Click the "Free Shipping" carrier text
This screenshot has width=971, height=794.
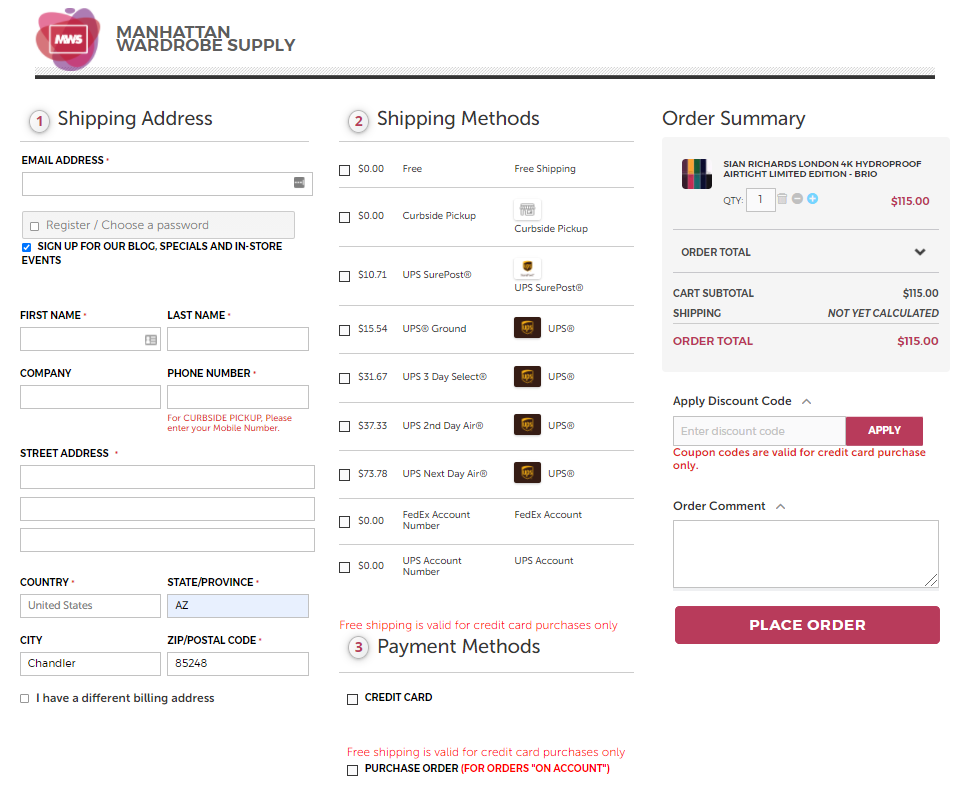coord(545,168)
